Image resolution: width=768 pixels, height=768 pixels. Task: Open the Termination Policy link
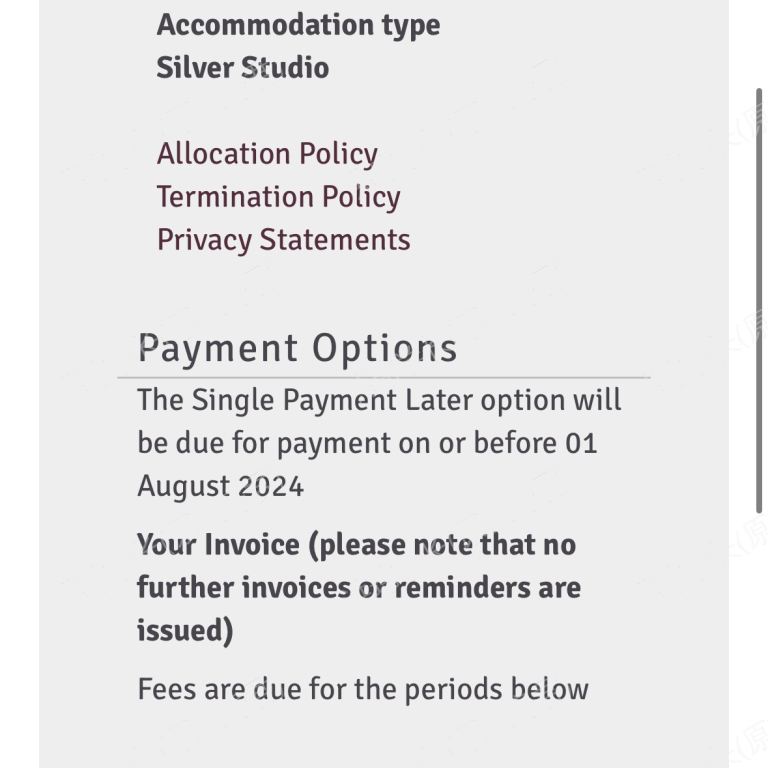(x=278, y=197)
